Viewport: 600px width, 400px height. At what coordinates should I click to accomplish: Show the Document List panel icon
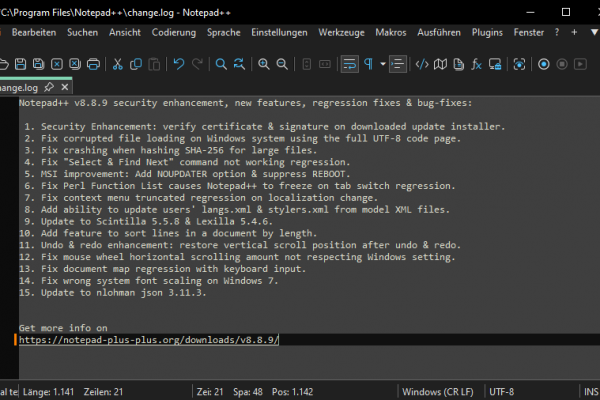458,64
